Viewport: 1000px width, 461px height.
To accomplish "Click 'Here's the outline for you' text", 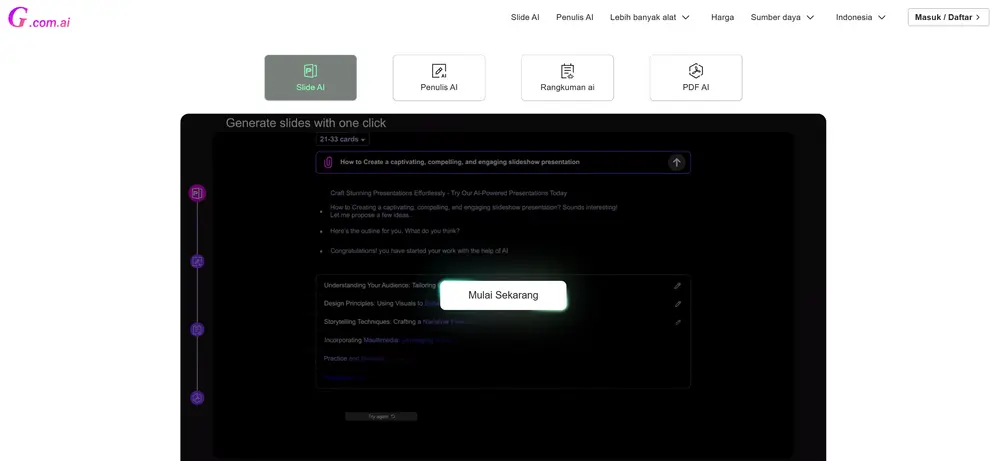I will 395,231.
